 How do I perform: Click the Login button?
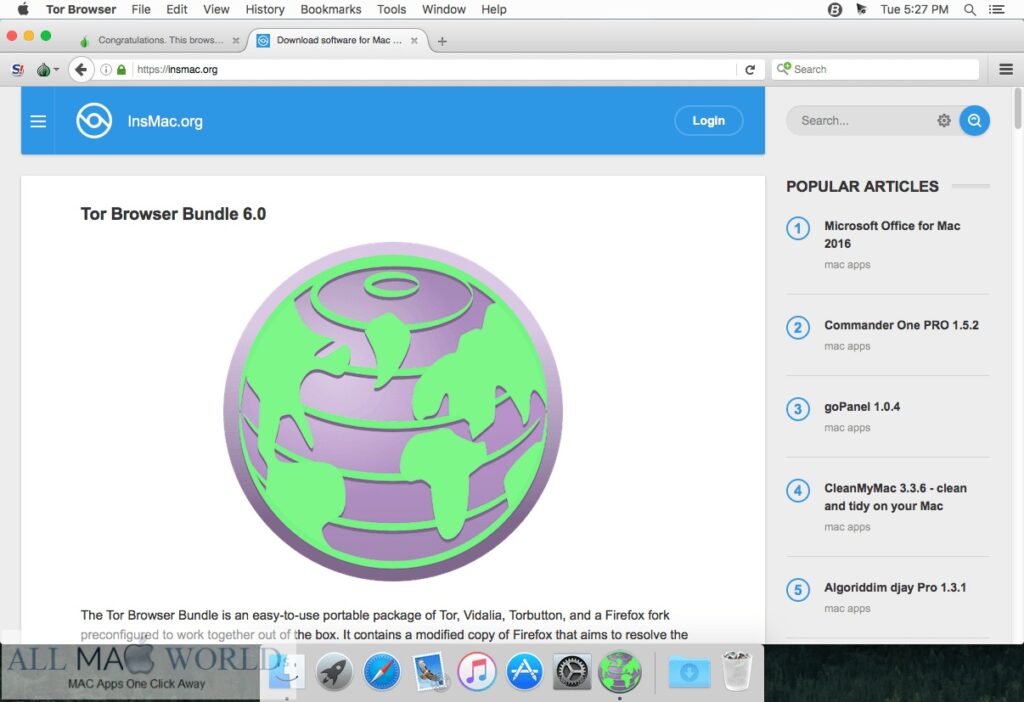click(x=709, y=121)
